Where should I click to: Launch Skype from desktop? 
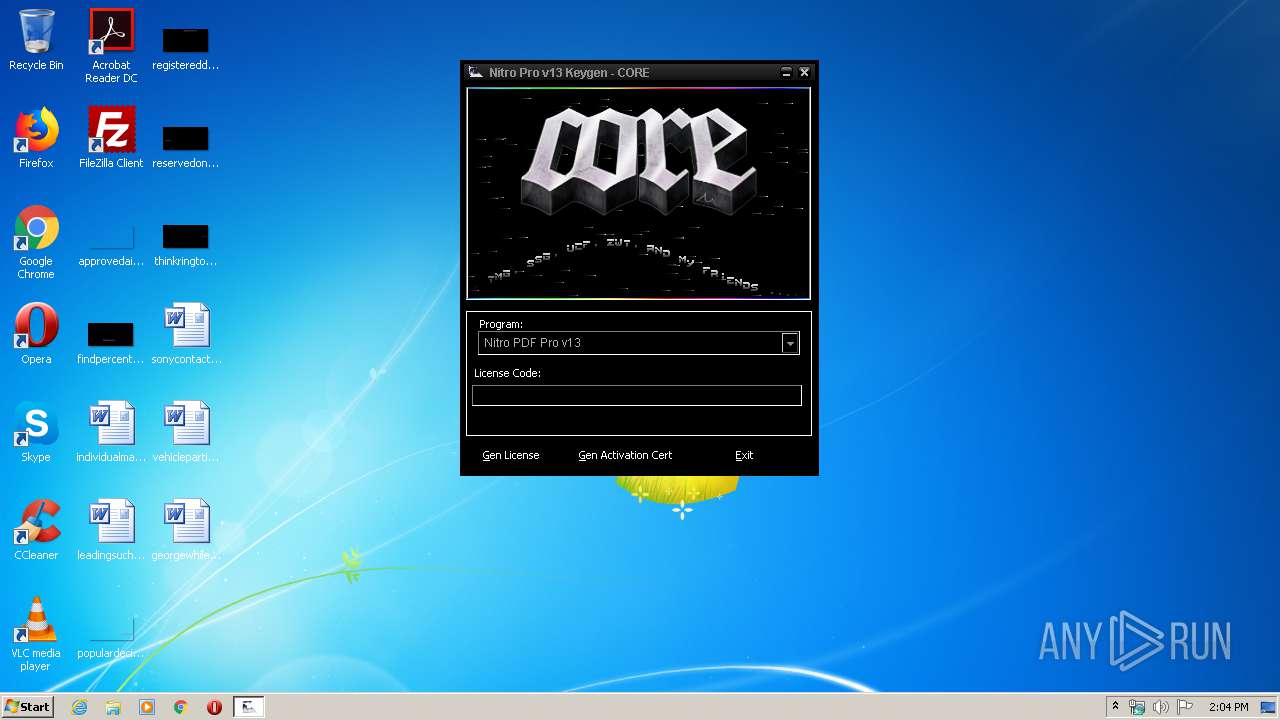(x=36, y=432)
